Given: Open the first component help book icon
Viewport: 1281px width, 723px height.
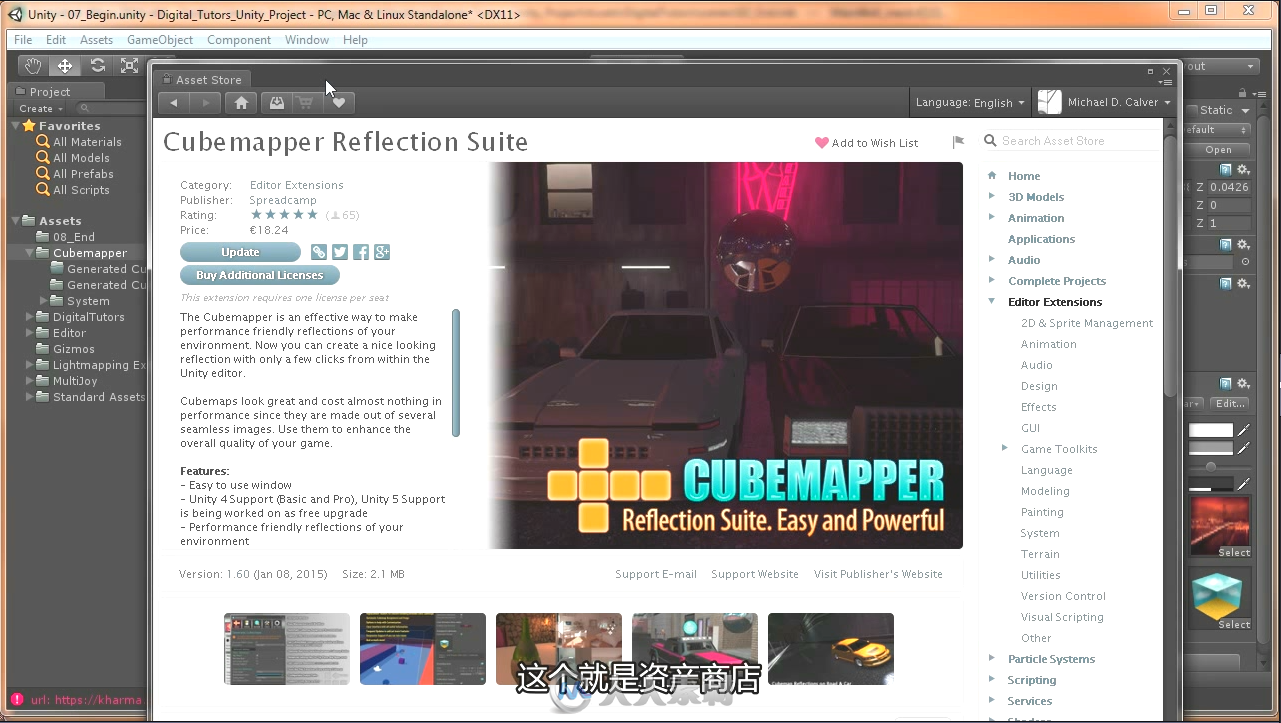Looking at the screenshot, I should pos(1226,170).
